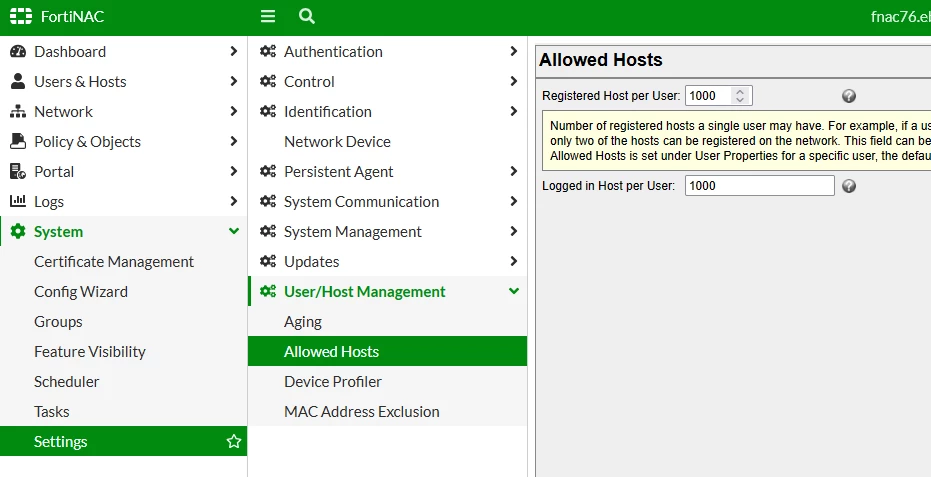Click the Allowed Hosts heading
The width and height of the screenshot is (931, 477).
tap(601, 60)
